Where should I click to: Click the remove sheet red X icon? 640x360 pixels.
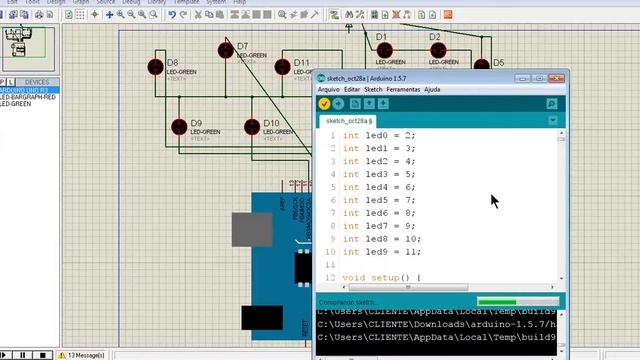396,15
